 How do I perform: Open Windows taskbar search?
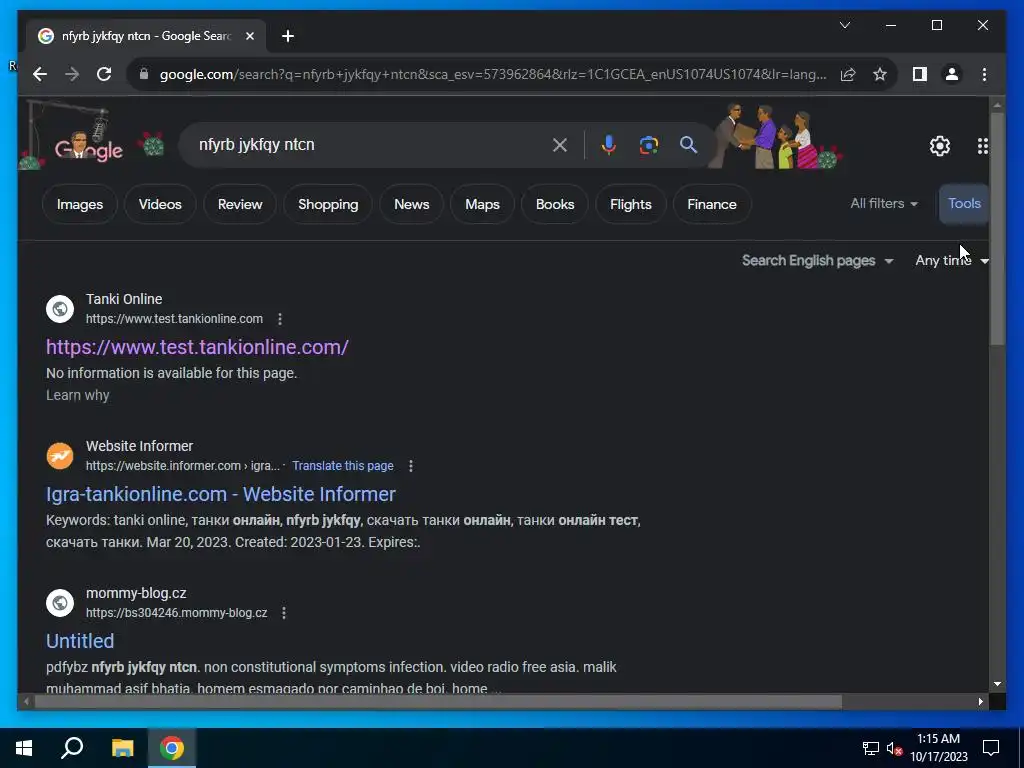[x=72, y=748]
